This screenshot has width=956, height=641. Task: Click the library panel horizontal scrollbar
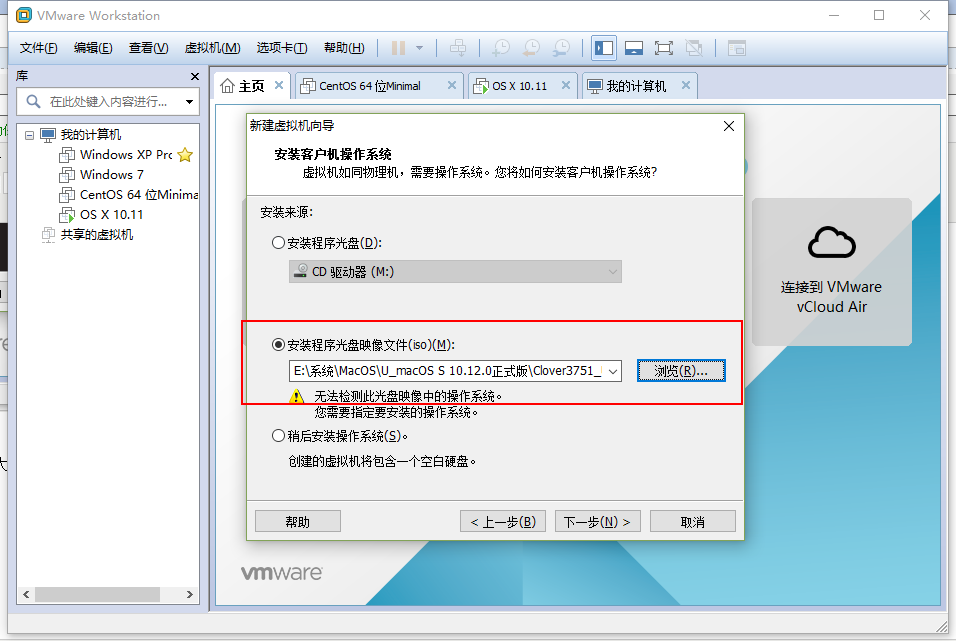[x=108, y=594]
